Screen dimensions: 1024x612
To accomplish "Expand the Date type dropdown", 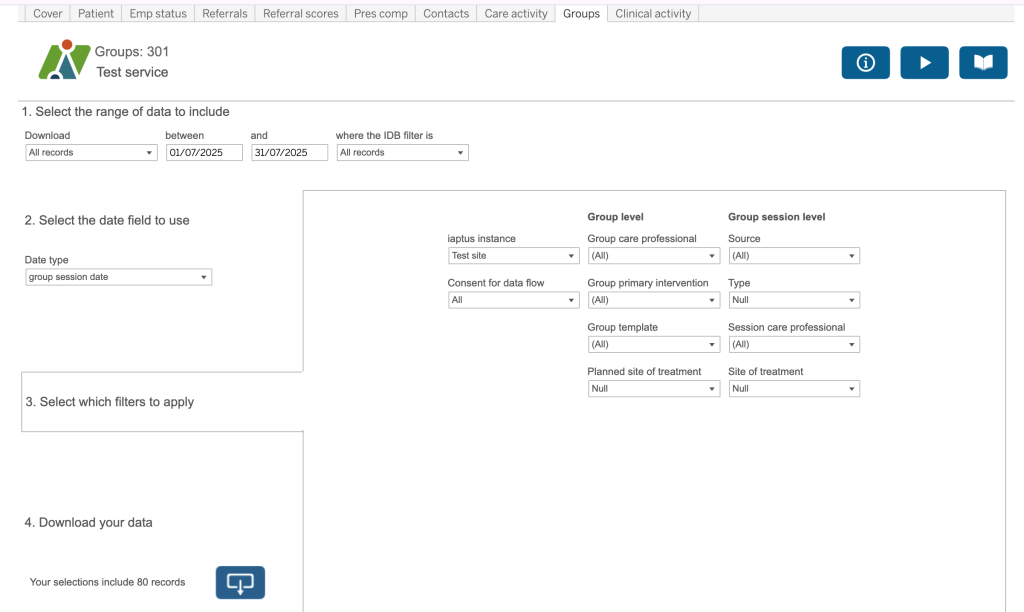I will [118, 277].
